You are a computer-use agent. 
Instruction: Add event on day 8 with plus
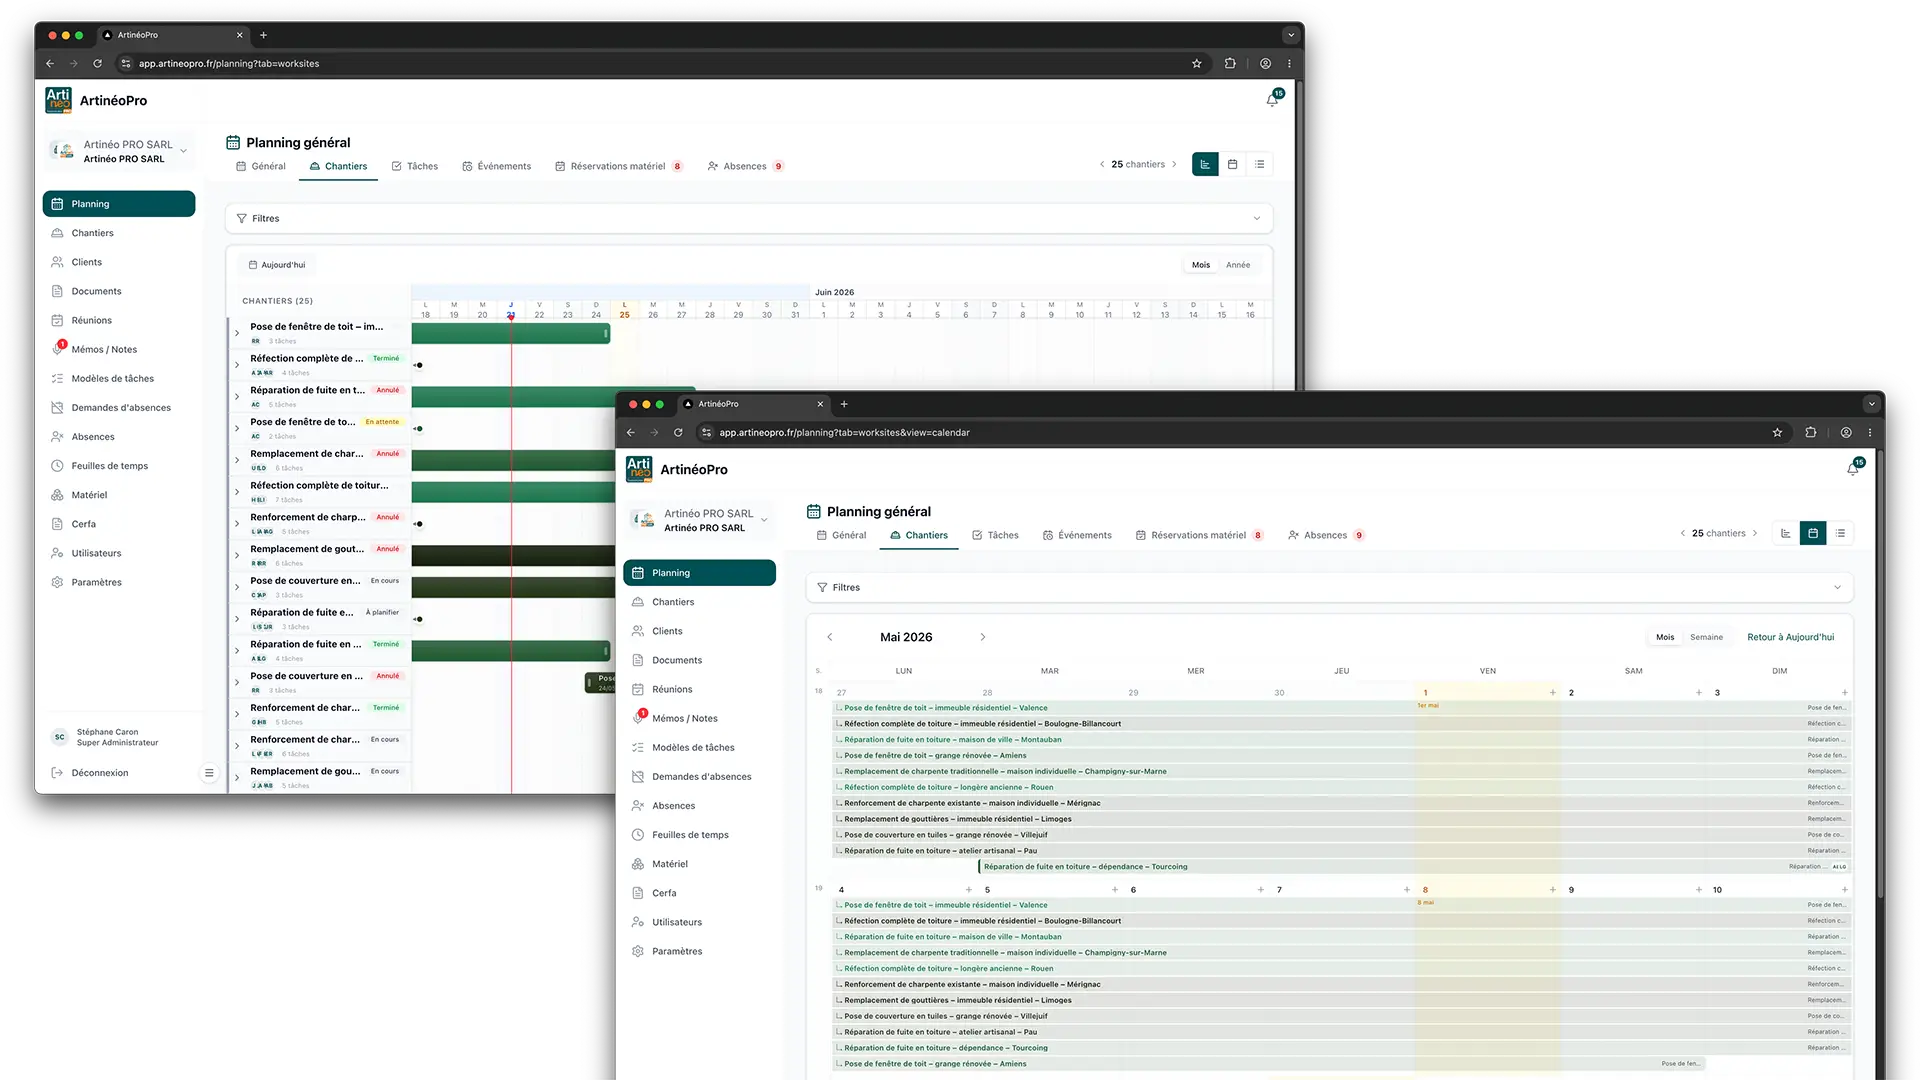[1553, 890]
